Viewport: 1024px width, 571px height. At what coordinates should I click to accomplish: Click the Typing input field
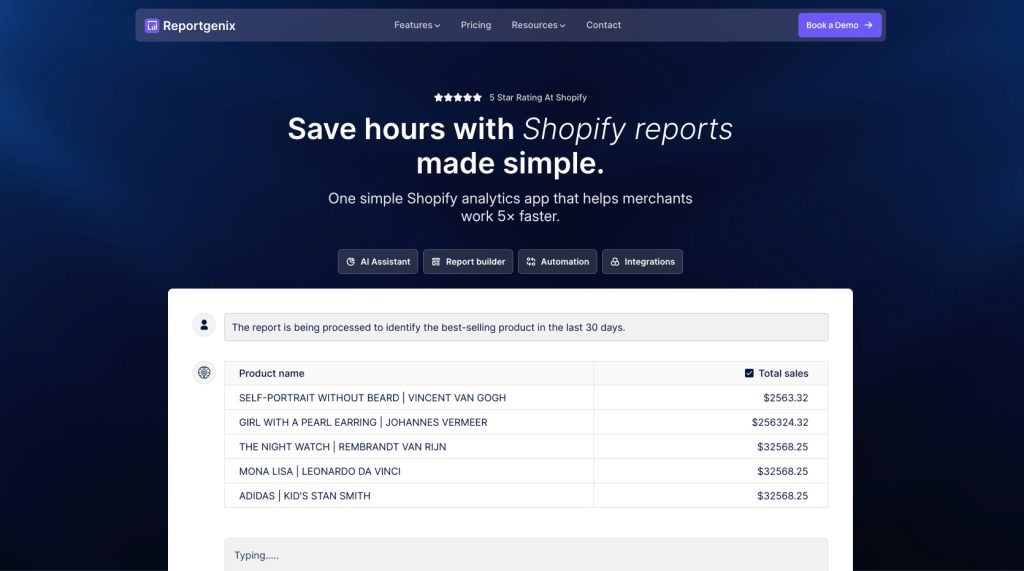526,555
